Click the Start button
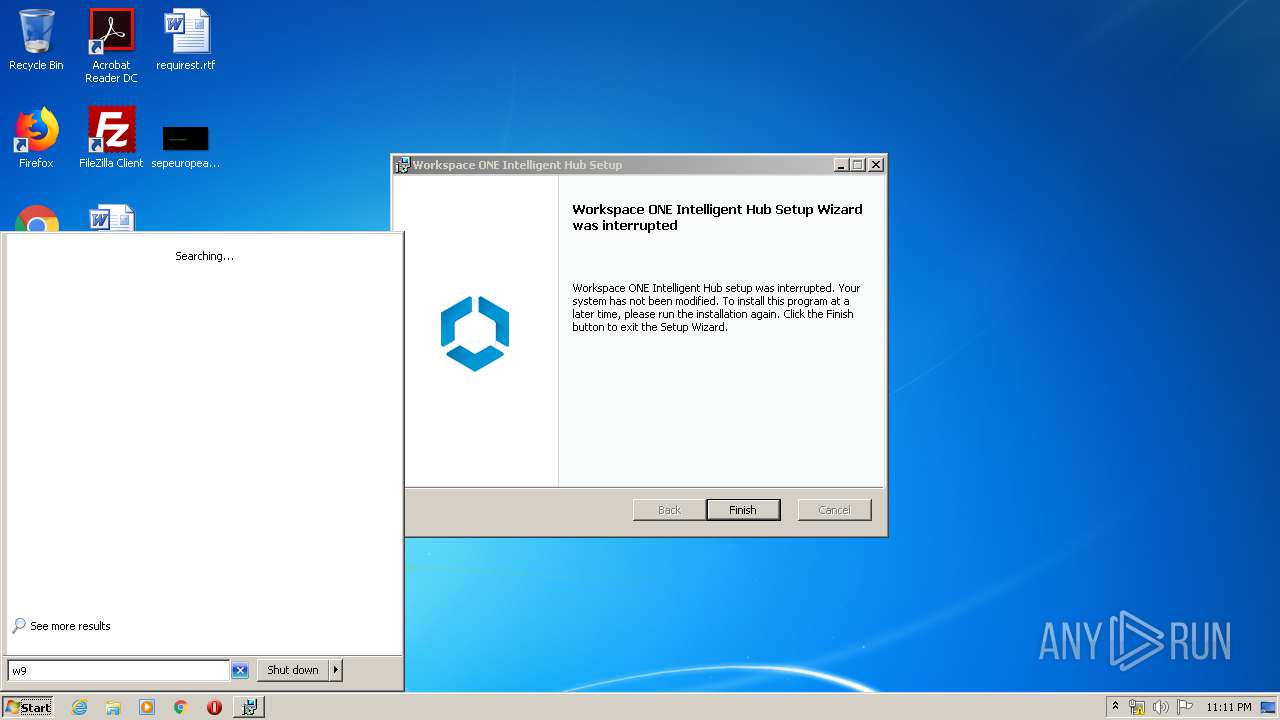Image resolution: width=1280 pixels, height=720 pixels. (28, 707)
